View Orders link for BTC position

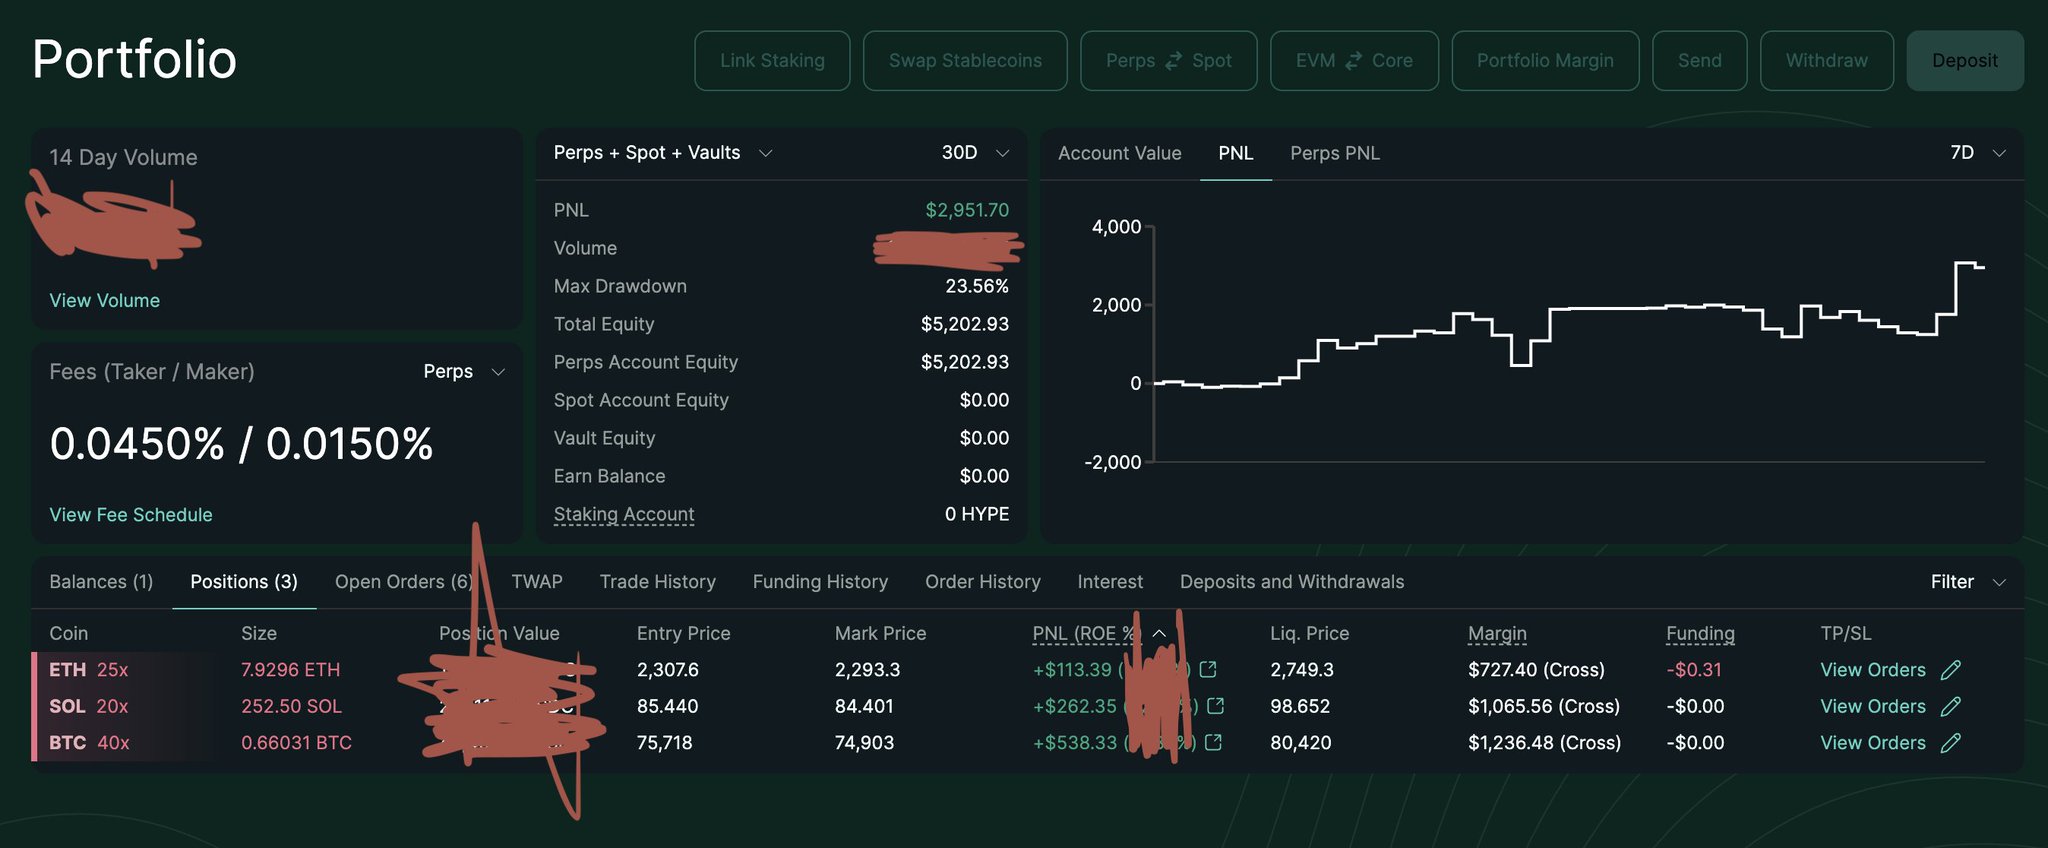tap(1873, 743)
